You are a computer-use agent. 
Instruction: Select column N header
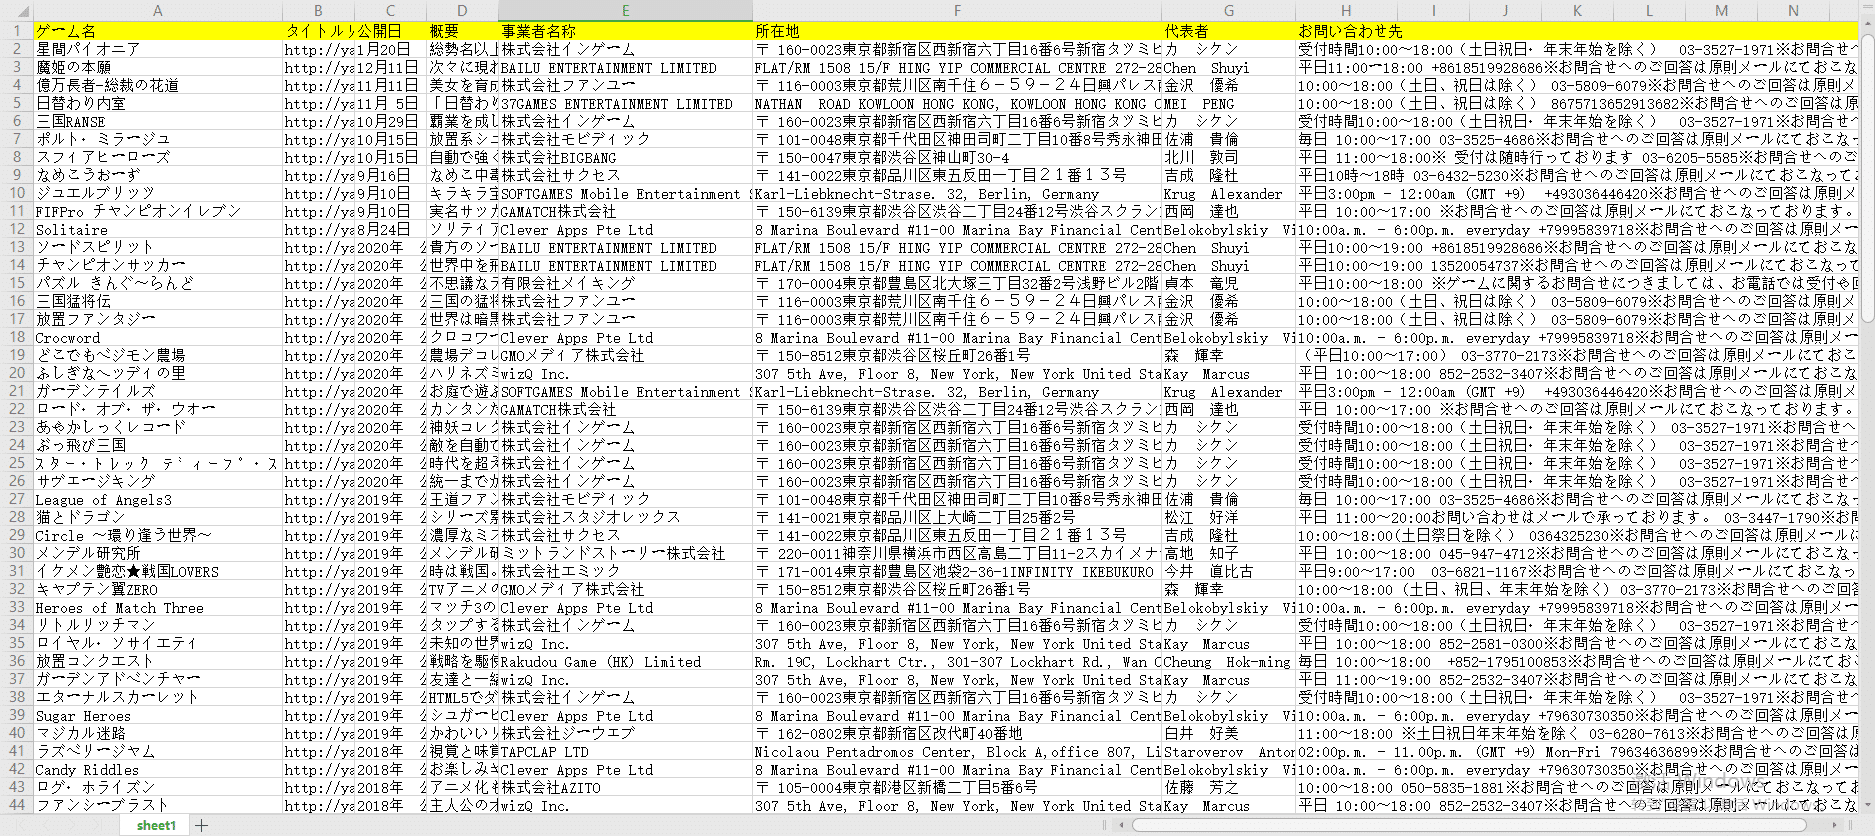1793,10
